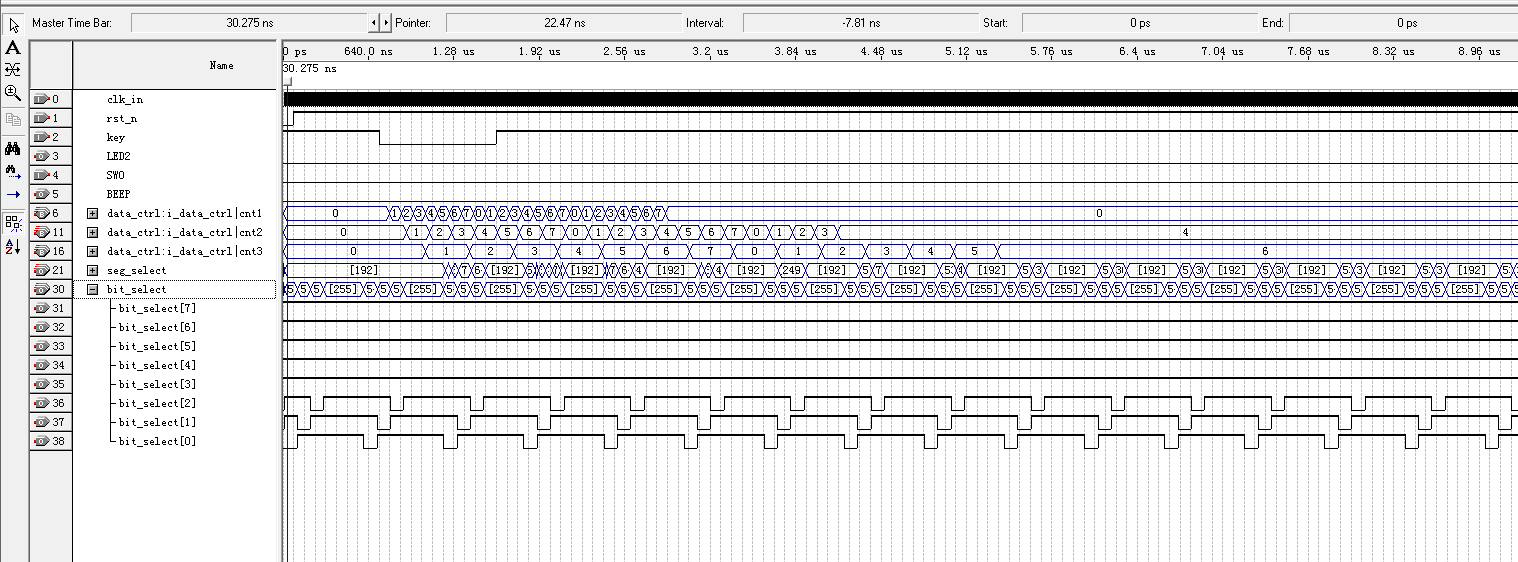Select the Text tool (A icon)
The image size is (1518, 562).
[13, 47]
